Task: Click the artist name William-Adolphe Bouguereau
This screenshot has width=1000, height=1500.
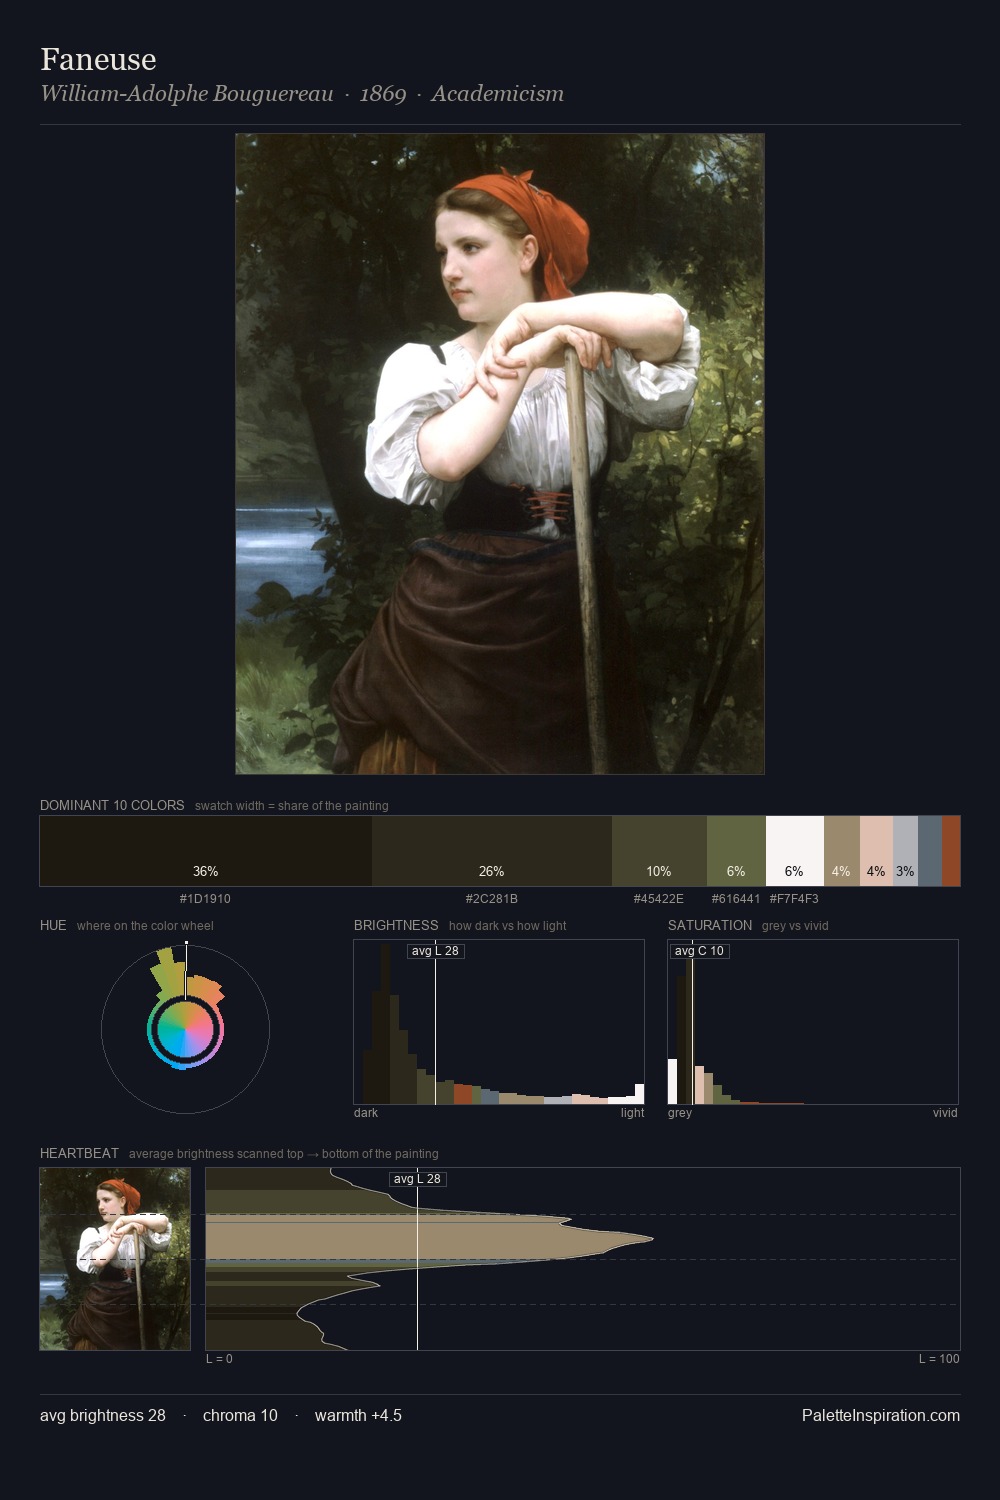Action: (187, 94)
